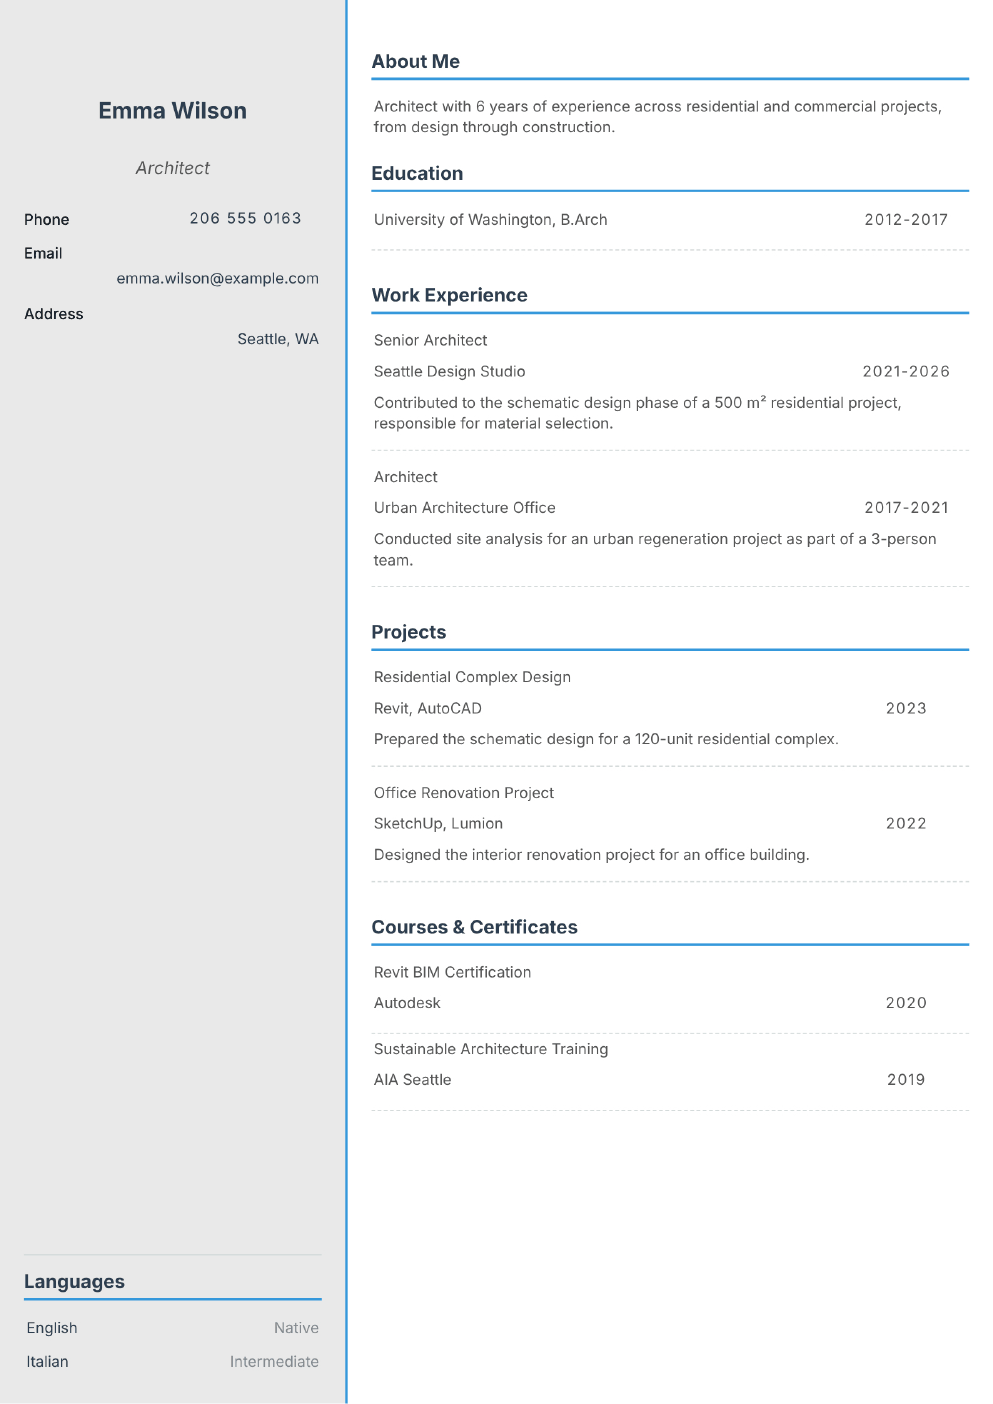Click the Education heading
The width and height of the screenshot is (993, 1404).
417,174
